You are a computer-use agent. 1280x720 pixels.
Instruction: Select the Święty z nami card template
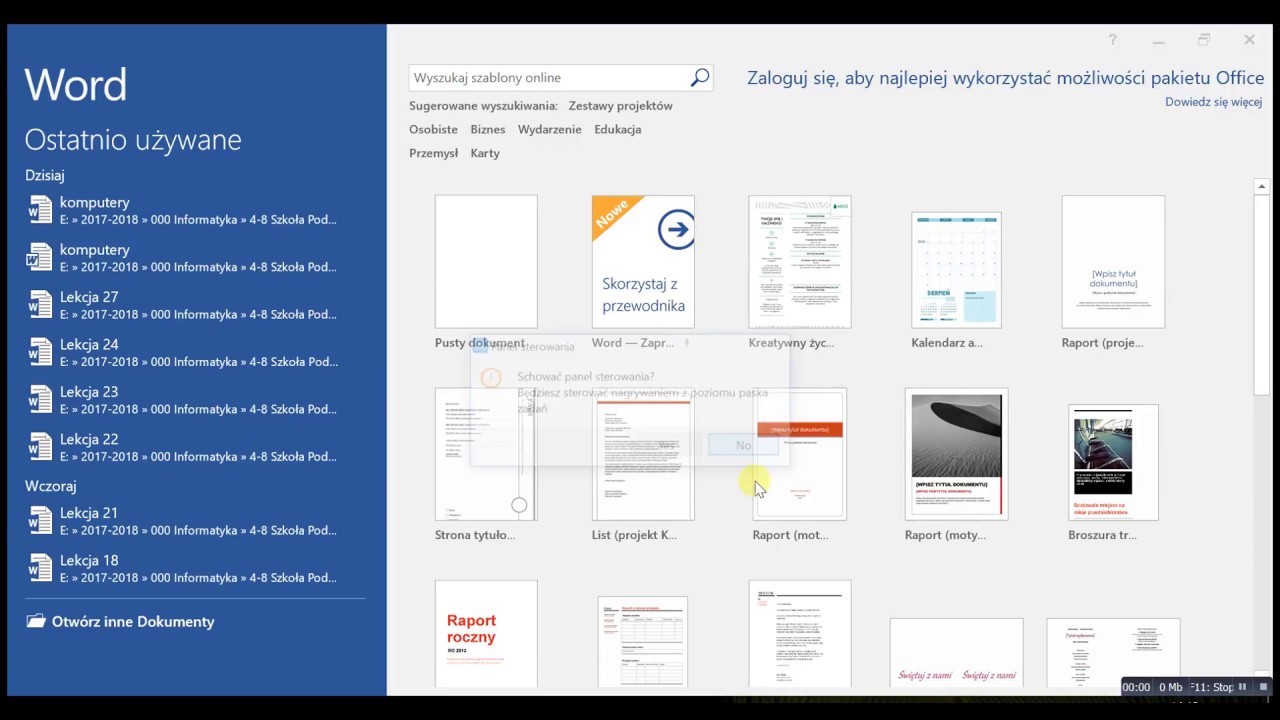pos(956,654)
